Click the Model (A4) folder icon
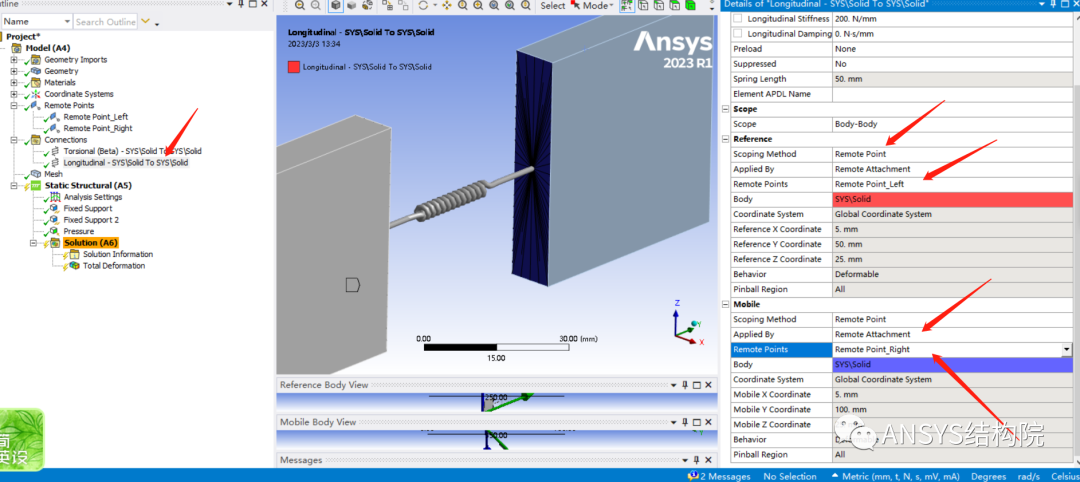The image size is (1080, 482). [x=17, y=48]
